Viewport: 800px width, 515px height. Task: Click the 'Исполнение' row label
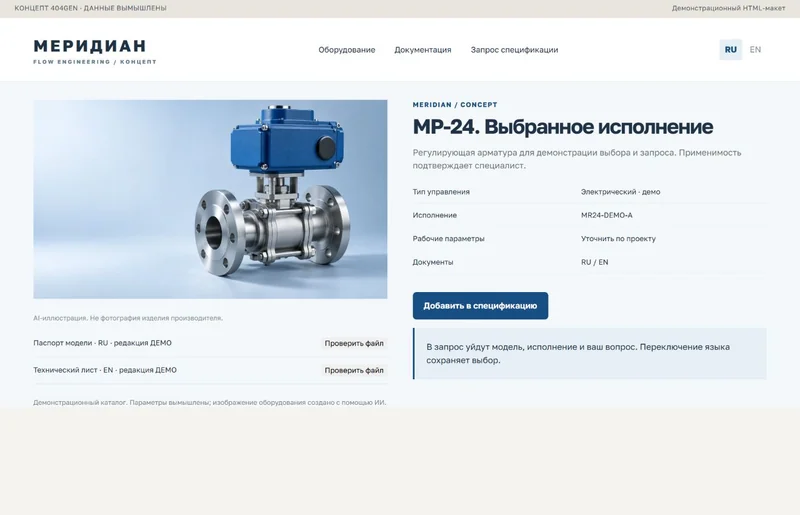pyautogui.click(x=435, y=215)
